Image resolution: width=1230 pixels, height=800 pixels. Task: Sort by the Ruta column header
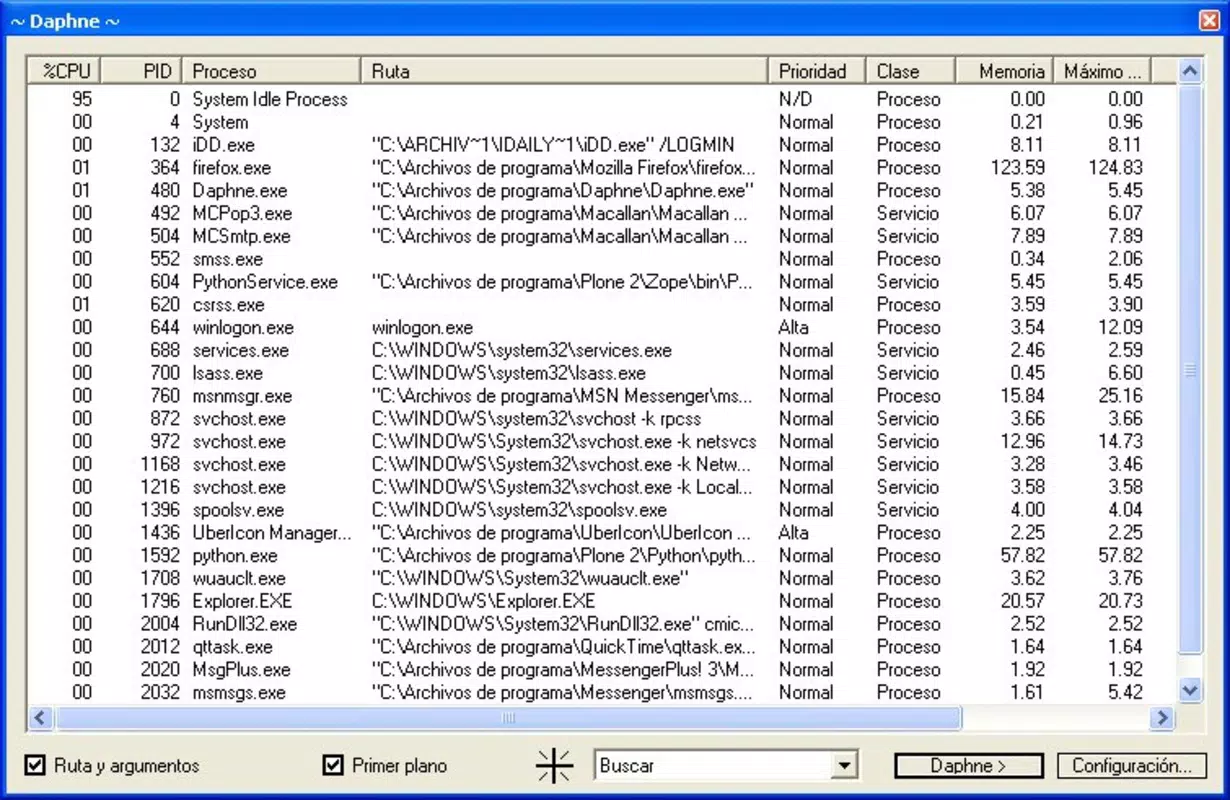565,71
